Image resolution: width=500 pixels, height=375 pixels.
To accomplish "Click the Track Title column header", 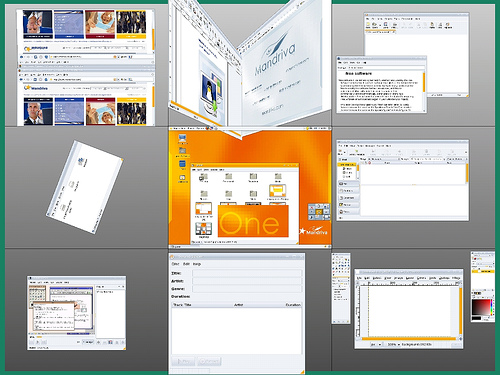I will pyautogui.click(x=182, y=305).
